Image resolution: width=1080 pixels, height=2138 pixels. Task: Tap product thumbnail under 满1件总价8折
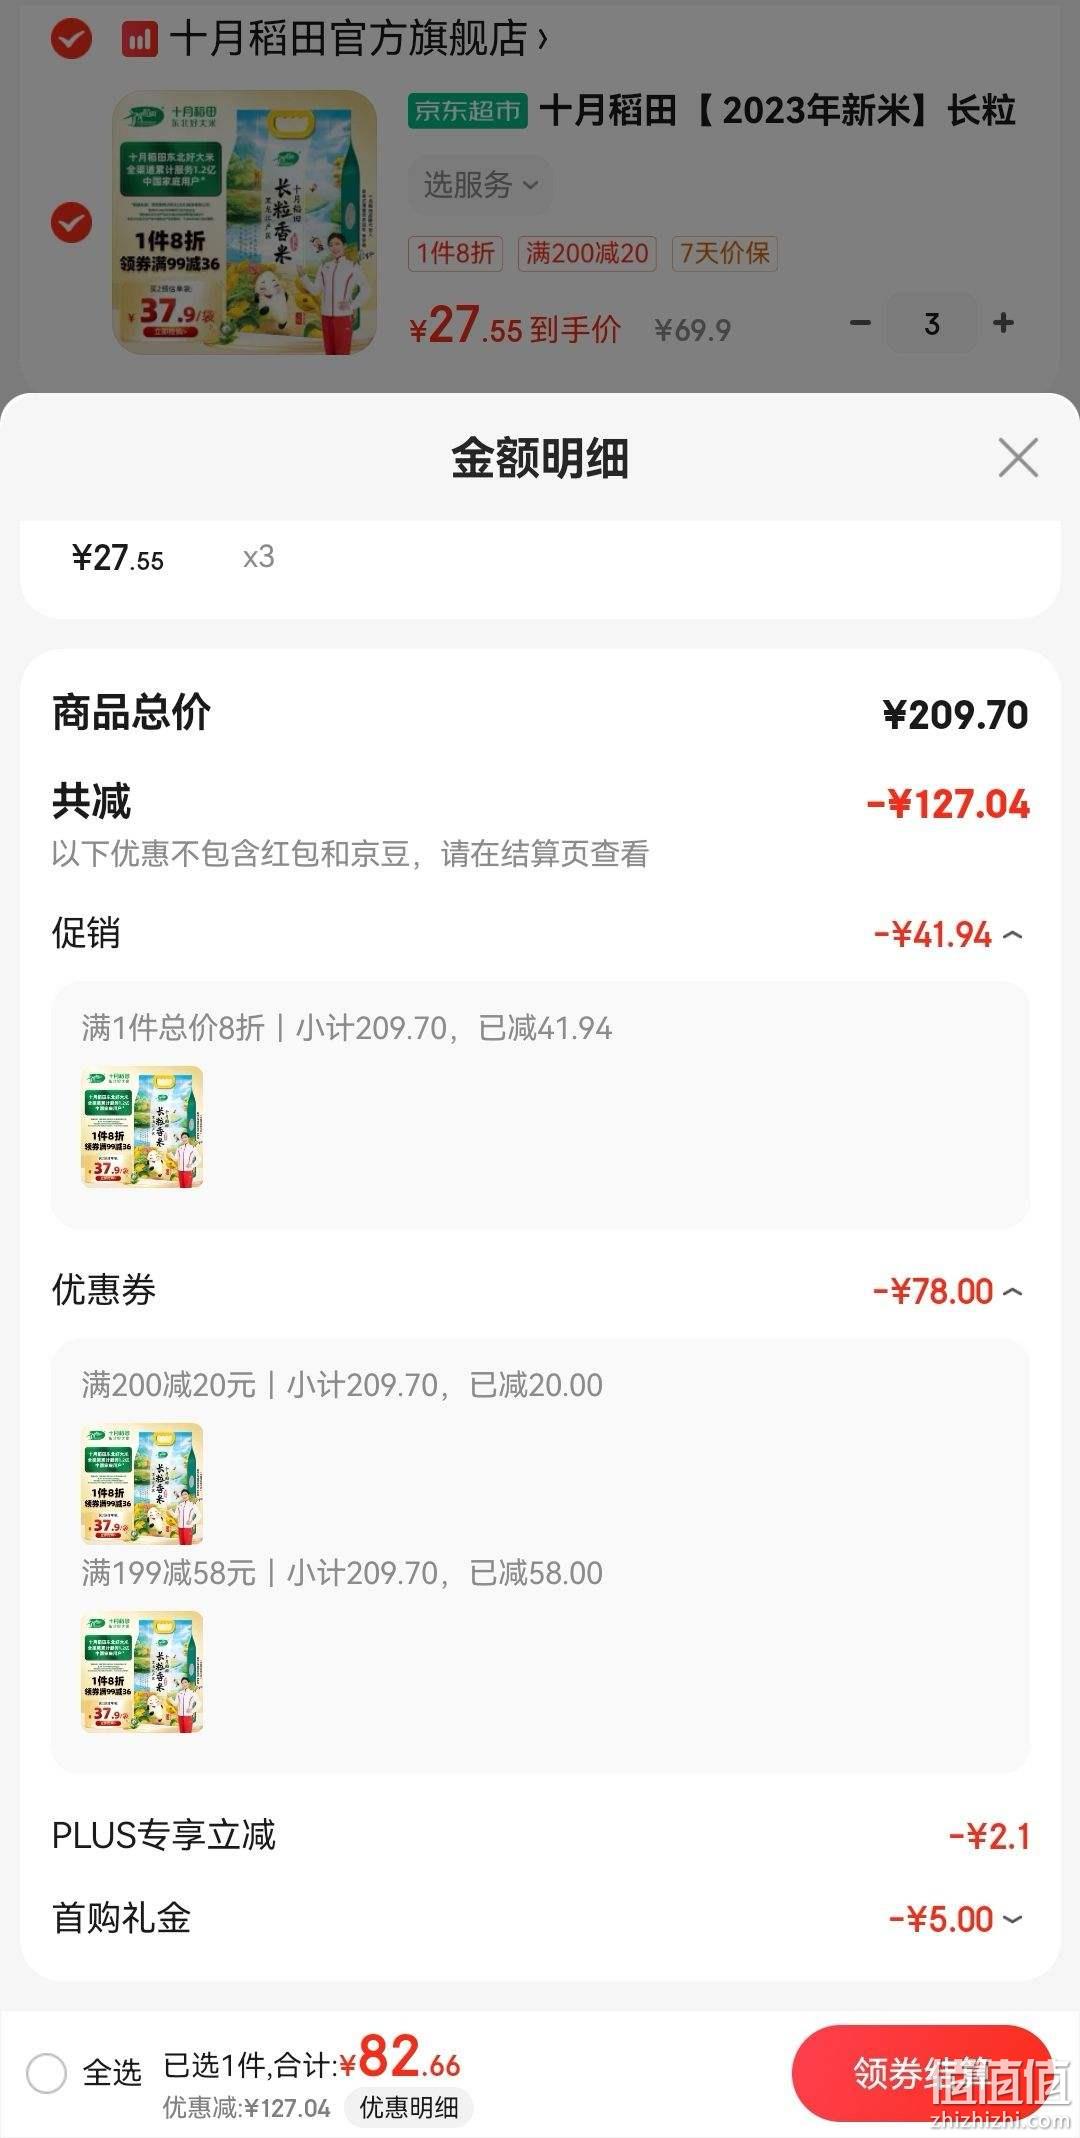(x=142, y=1127)
